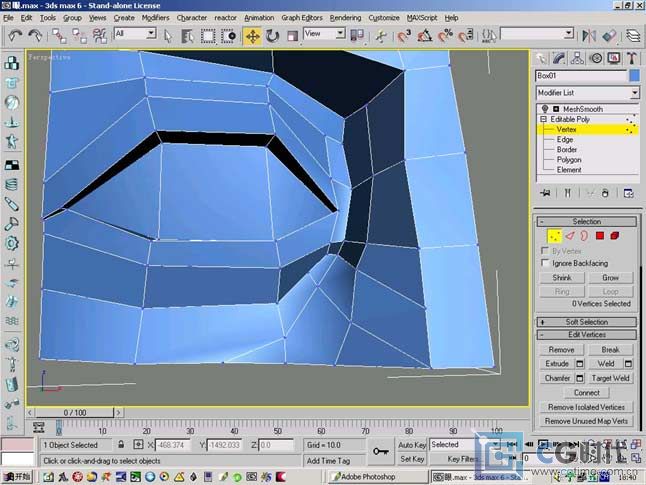646x485 pixels.
Task: Click Remove Isolated Vertices button
Action: point(586,407)
